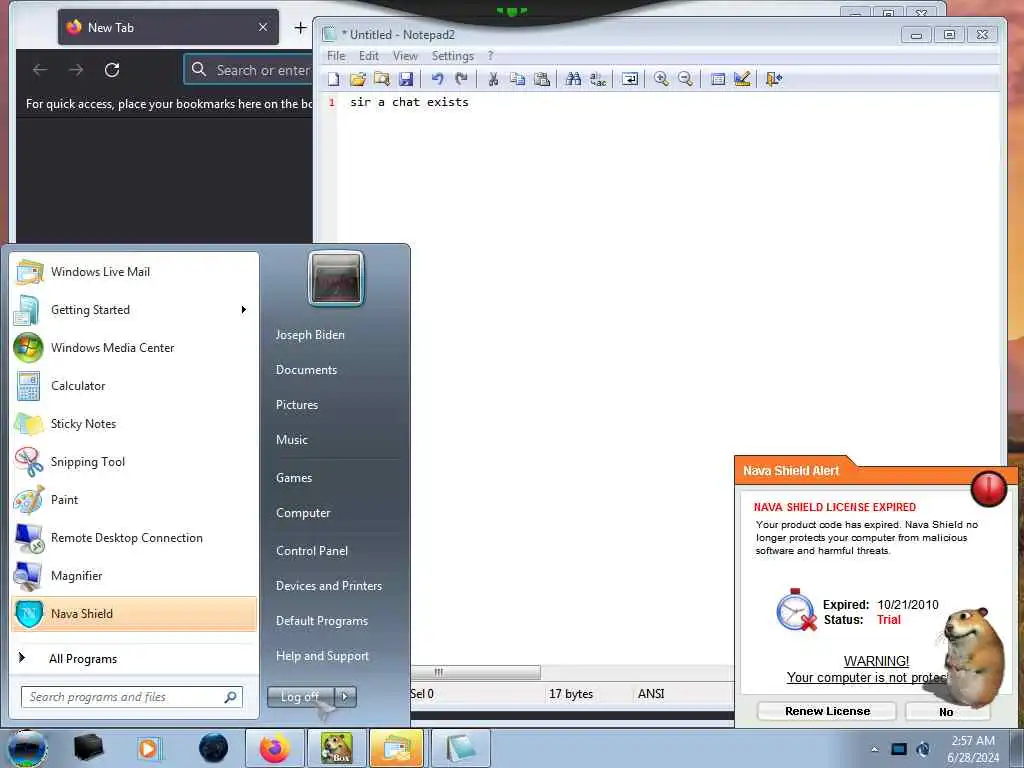
Task: Show hidden tray icons arrow
Action: point(874,749)
